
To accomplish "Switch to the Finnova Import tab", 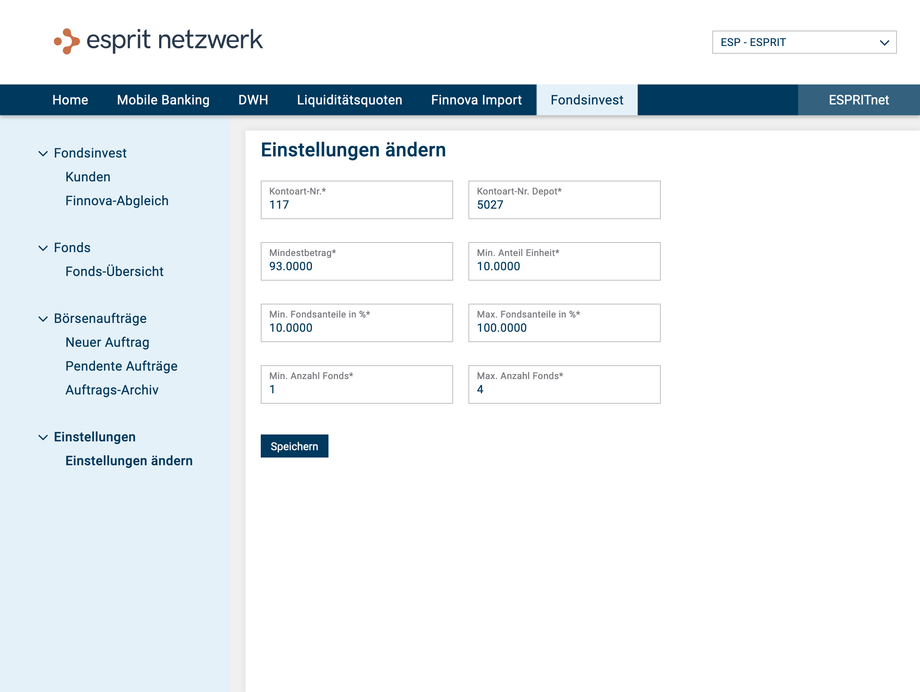I will point(476,99).
